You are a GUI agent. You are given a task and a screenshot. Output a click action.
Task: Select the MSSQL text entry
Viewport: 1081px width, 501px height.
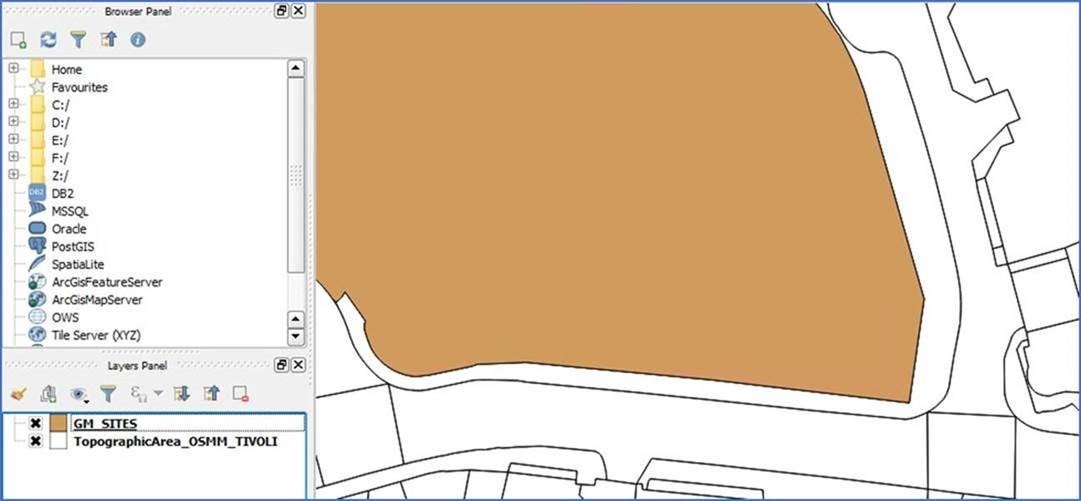coord(70,212)
